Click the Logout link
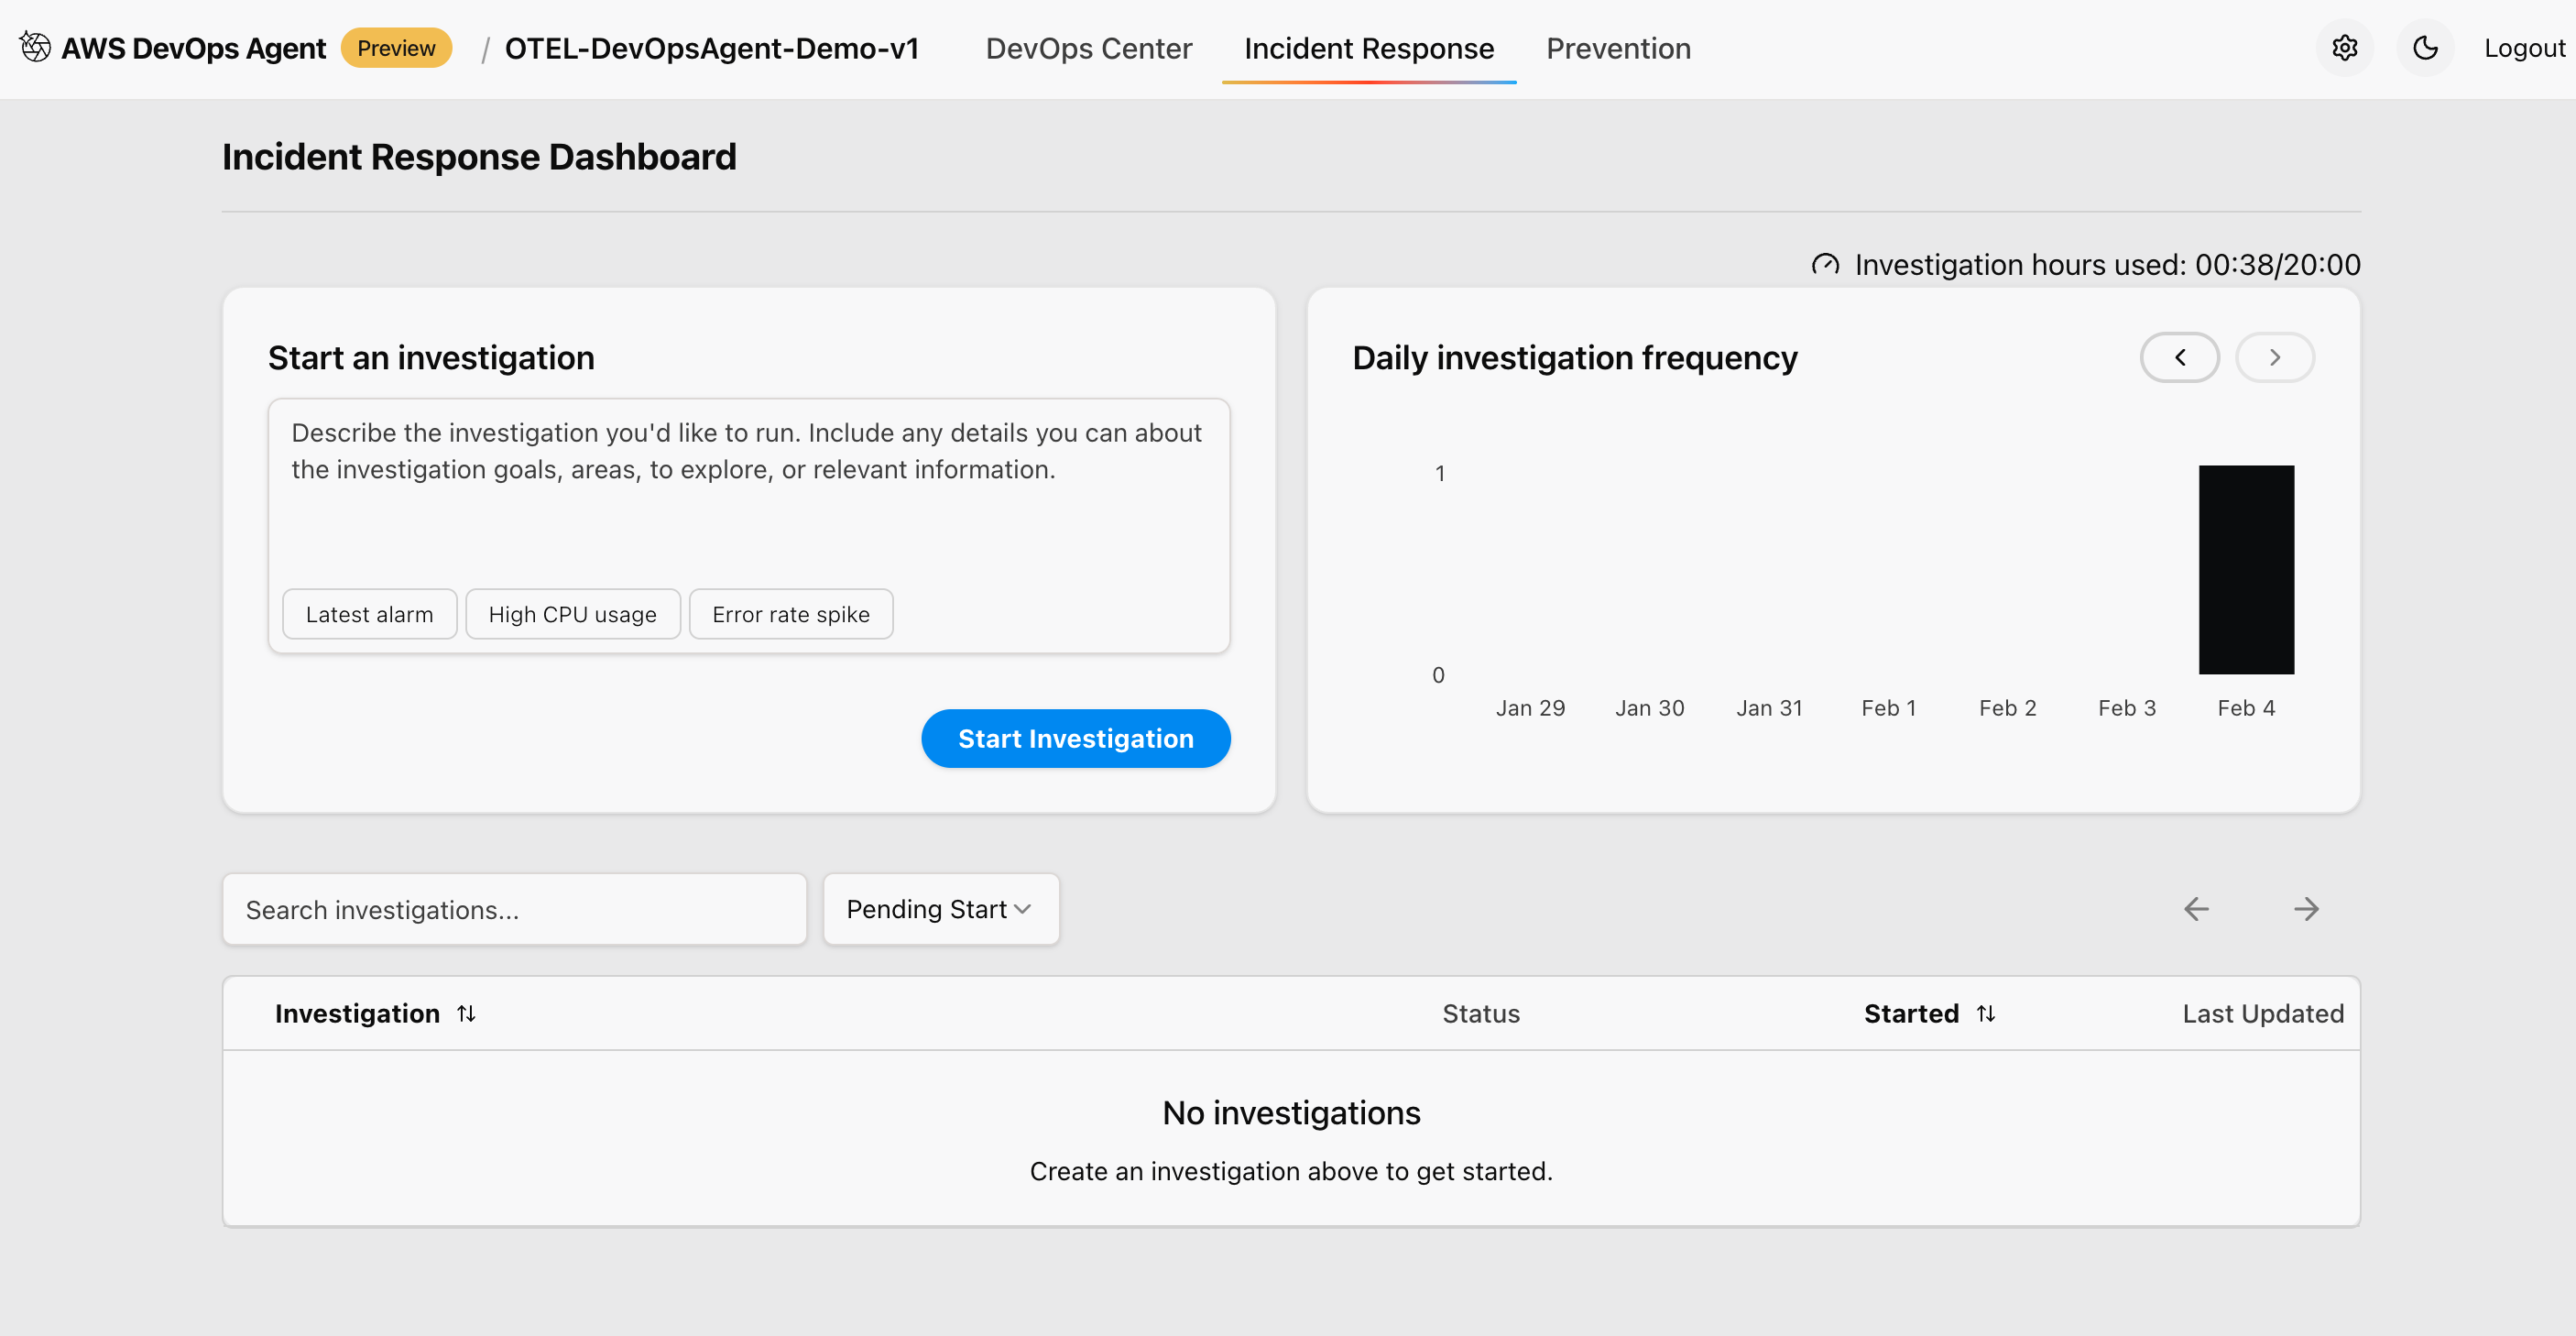 [x=2524, y=47]
